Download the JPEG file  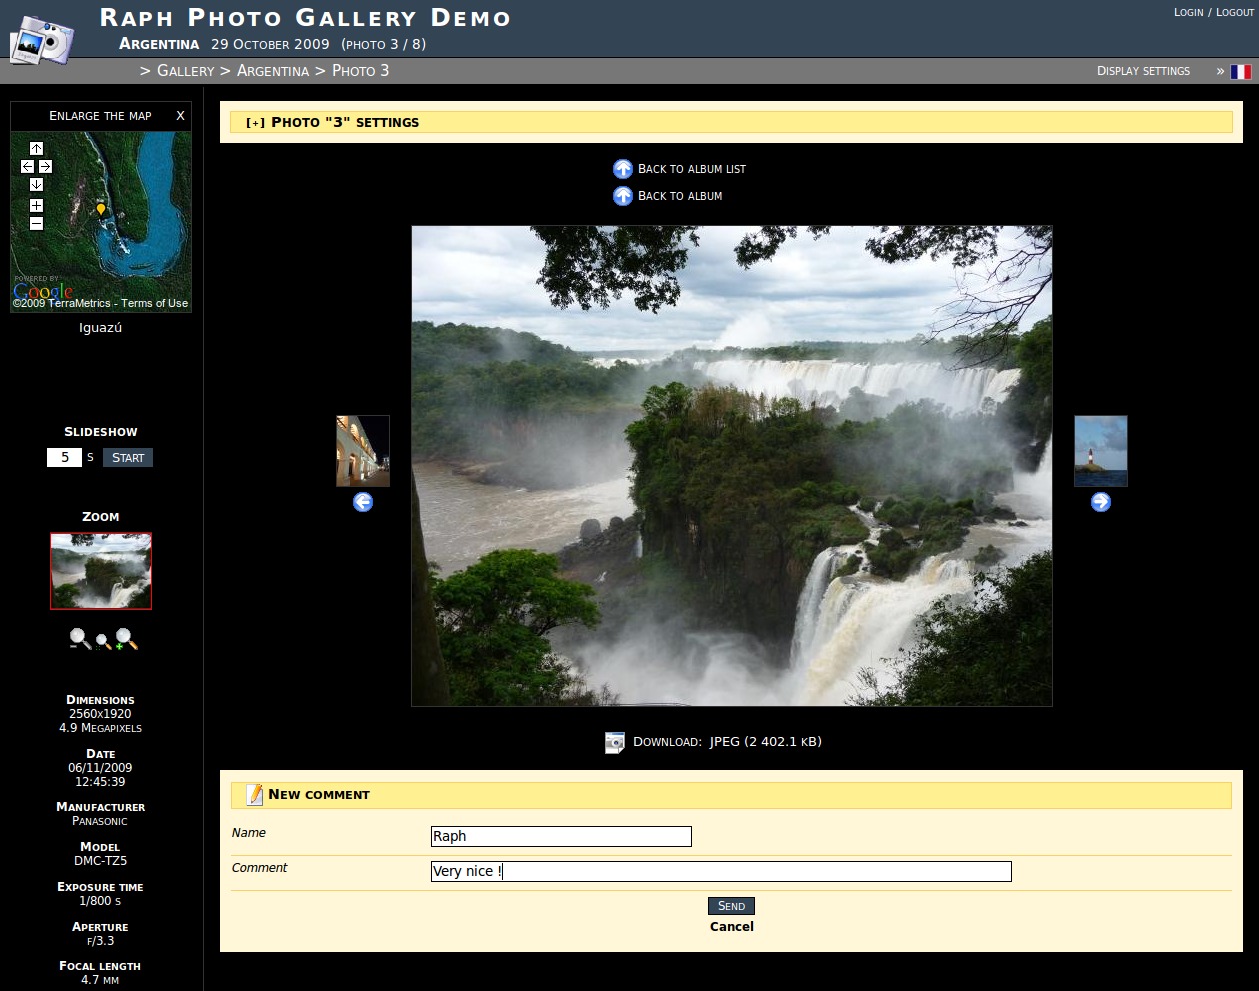765,742
